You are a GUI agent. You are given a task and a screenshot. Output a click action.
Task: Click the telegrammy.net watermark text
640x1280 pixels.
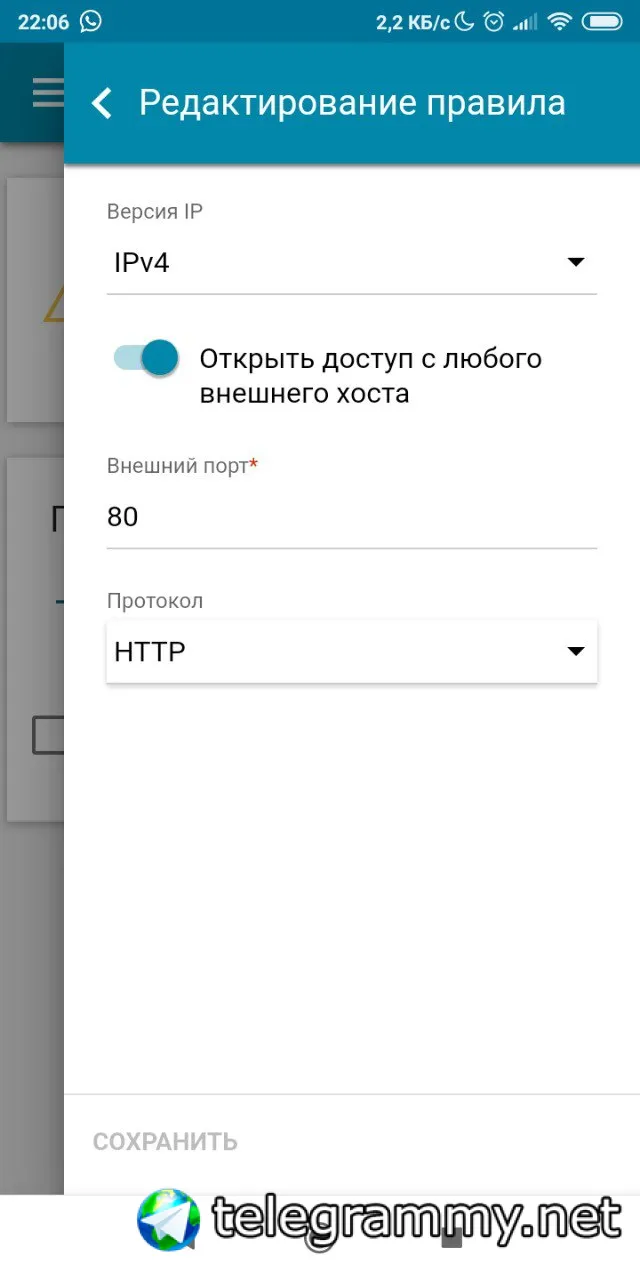418,1218
